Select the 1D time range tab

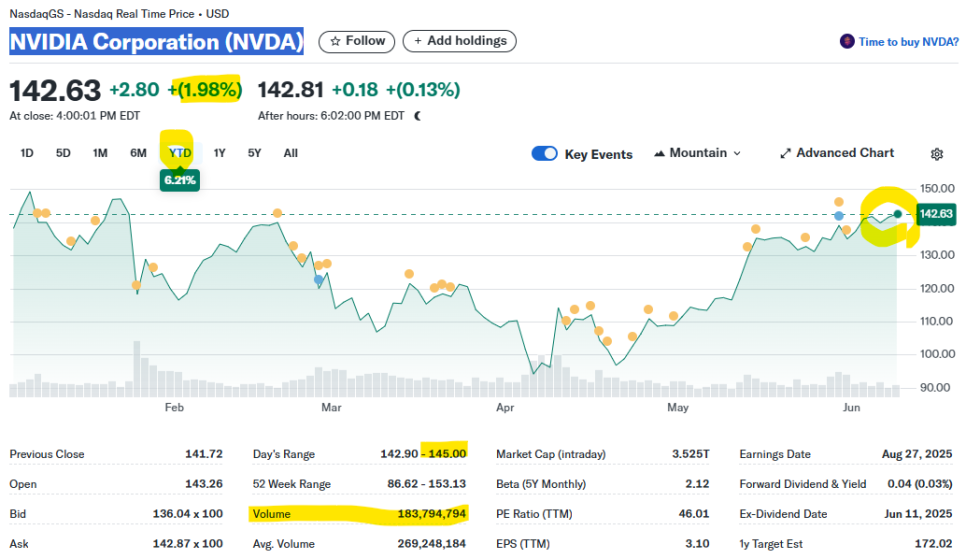click(x=26, y=153)
